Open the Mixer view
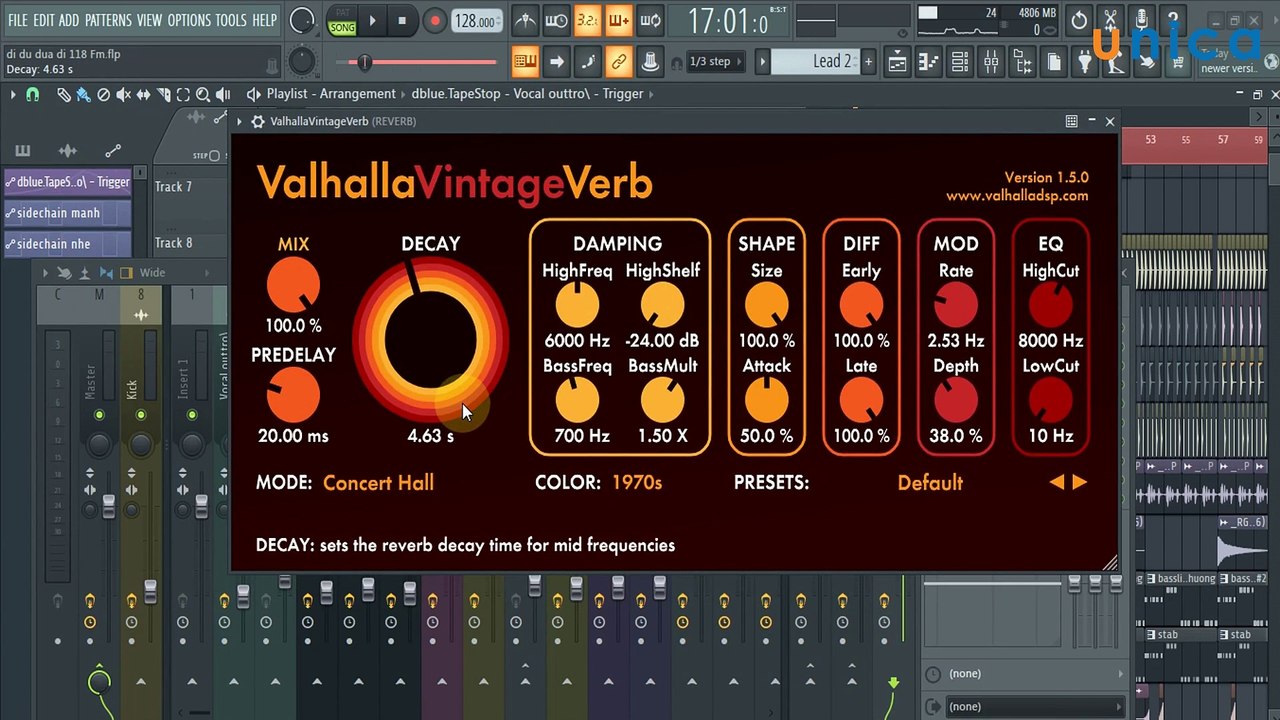This screenshot has width=1280, height=720. tap(991, 62)
